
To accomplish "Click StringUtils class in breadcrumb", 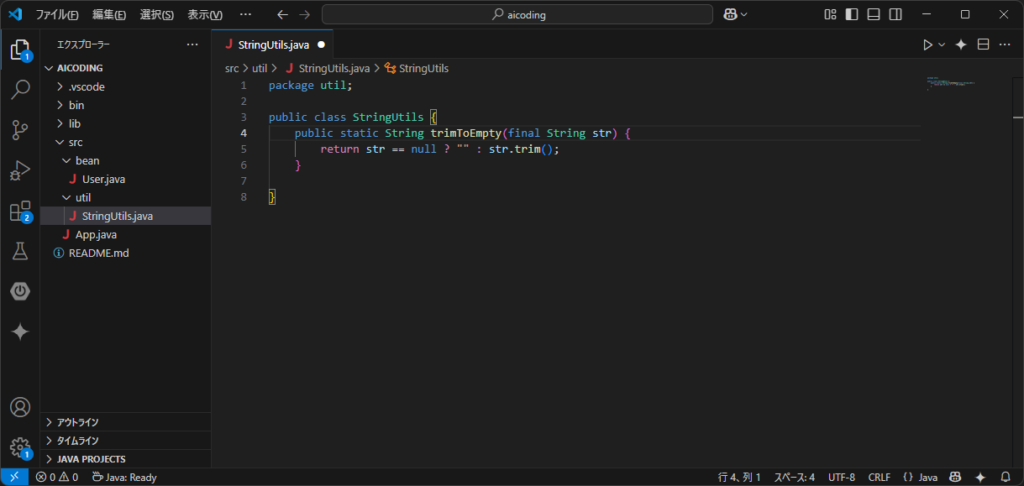I will click(417, 68).
